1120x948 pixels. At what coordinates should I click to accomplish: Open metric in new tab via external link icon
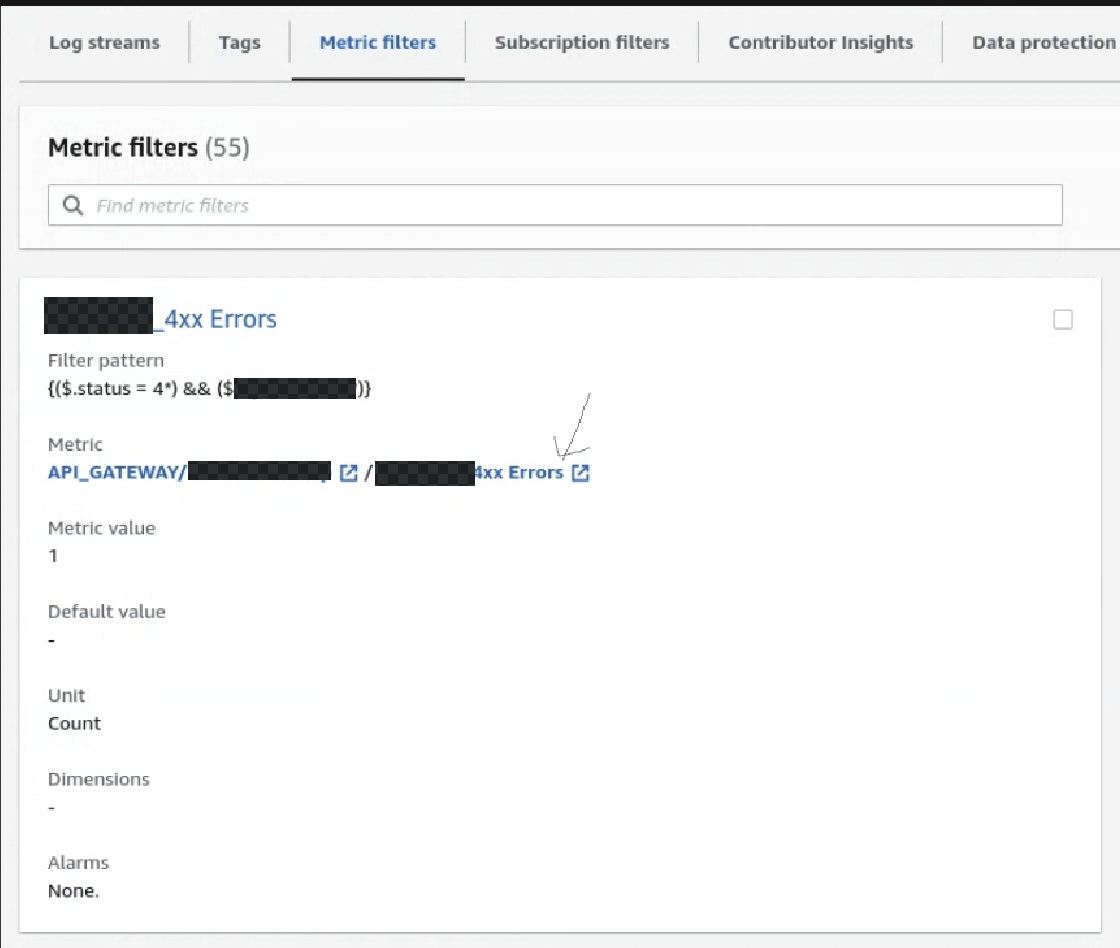coord(580,473)
